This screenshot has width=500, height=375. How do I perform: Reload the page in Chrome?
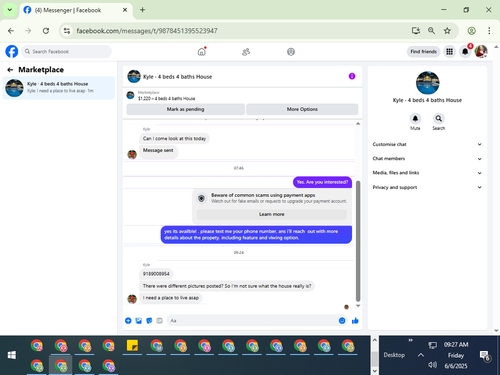tap(46, 31)
